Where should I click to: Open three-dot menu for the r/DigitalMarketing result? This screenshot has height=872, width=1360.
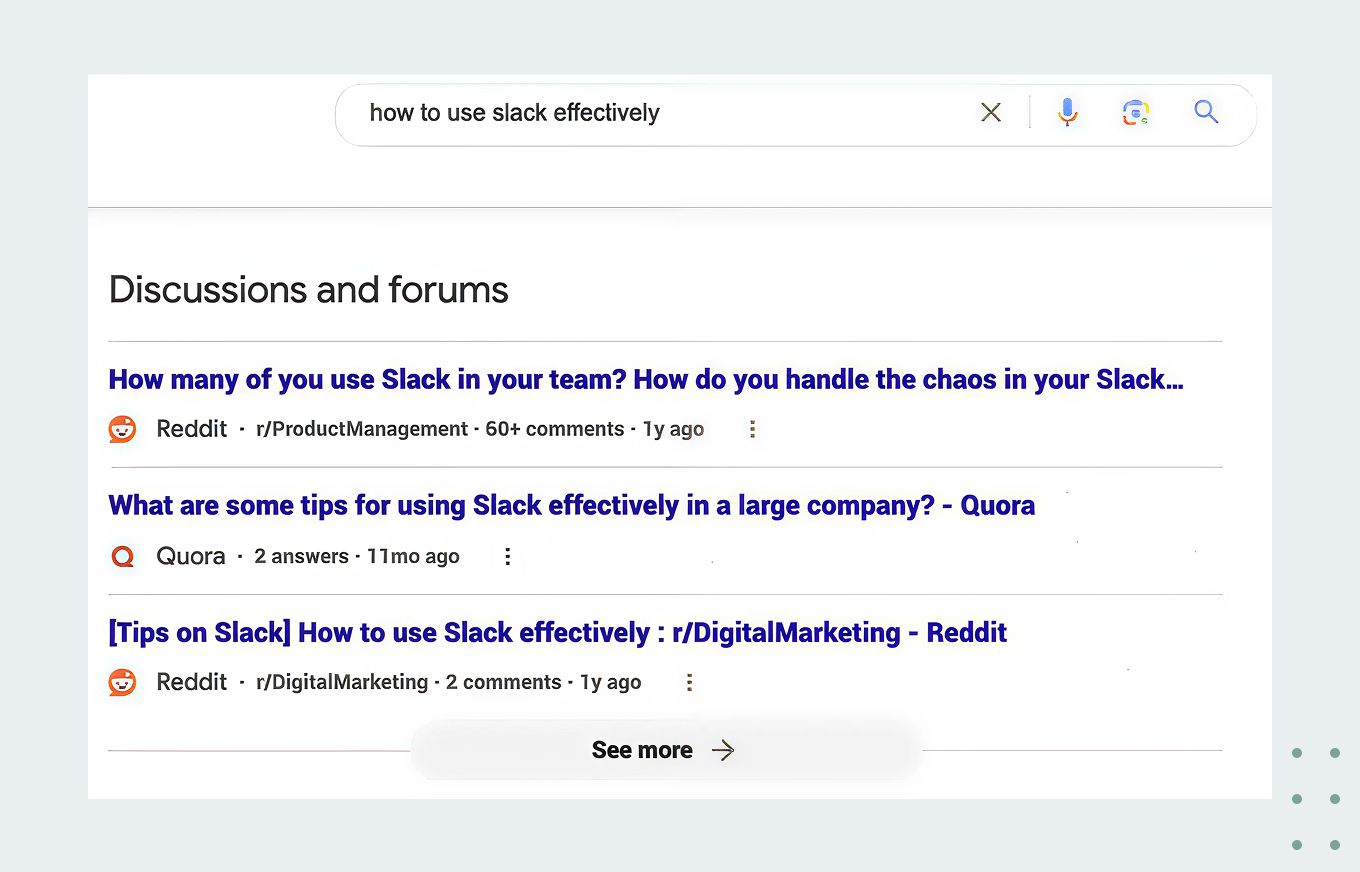pyautogui.click(x=689, y=682)
